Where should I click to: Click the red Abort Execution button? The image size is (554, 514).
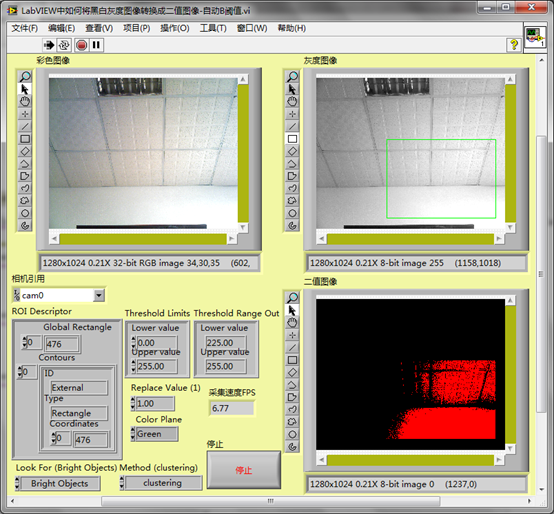pyautogui.click(x=82, y=45)
